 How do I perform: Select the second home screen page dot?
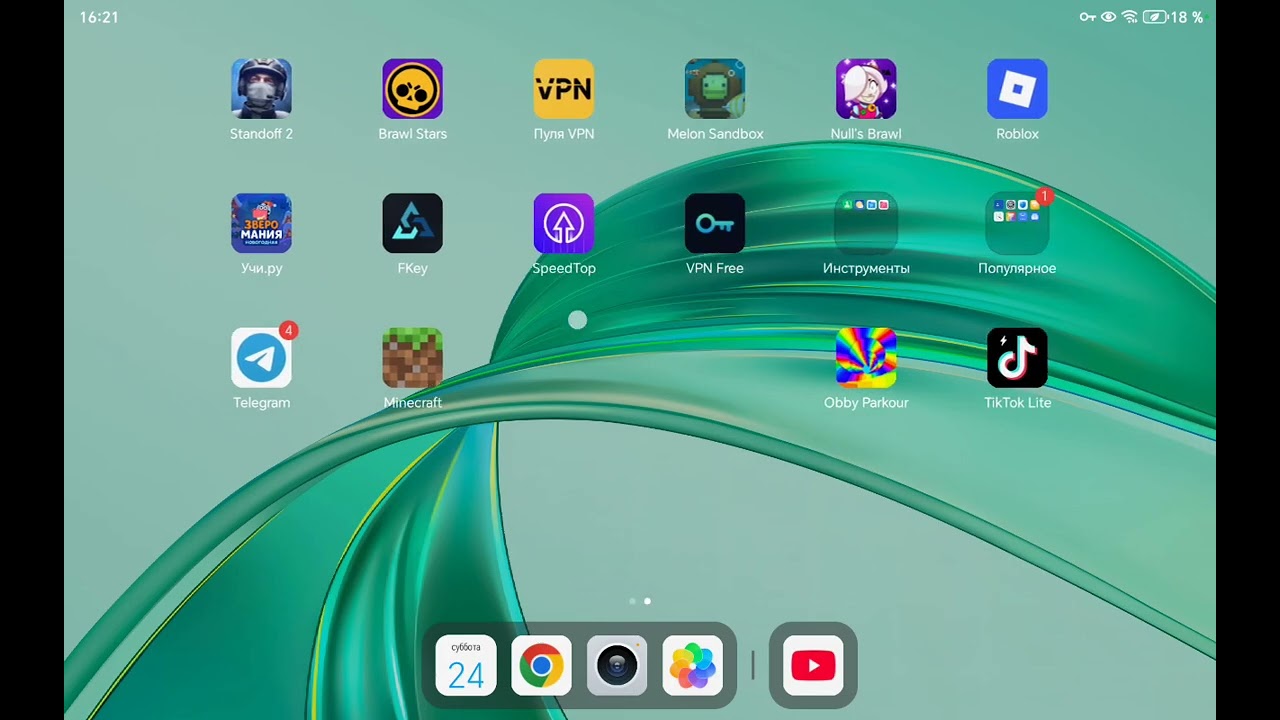pos(647,601)
